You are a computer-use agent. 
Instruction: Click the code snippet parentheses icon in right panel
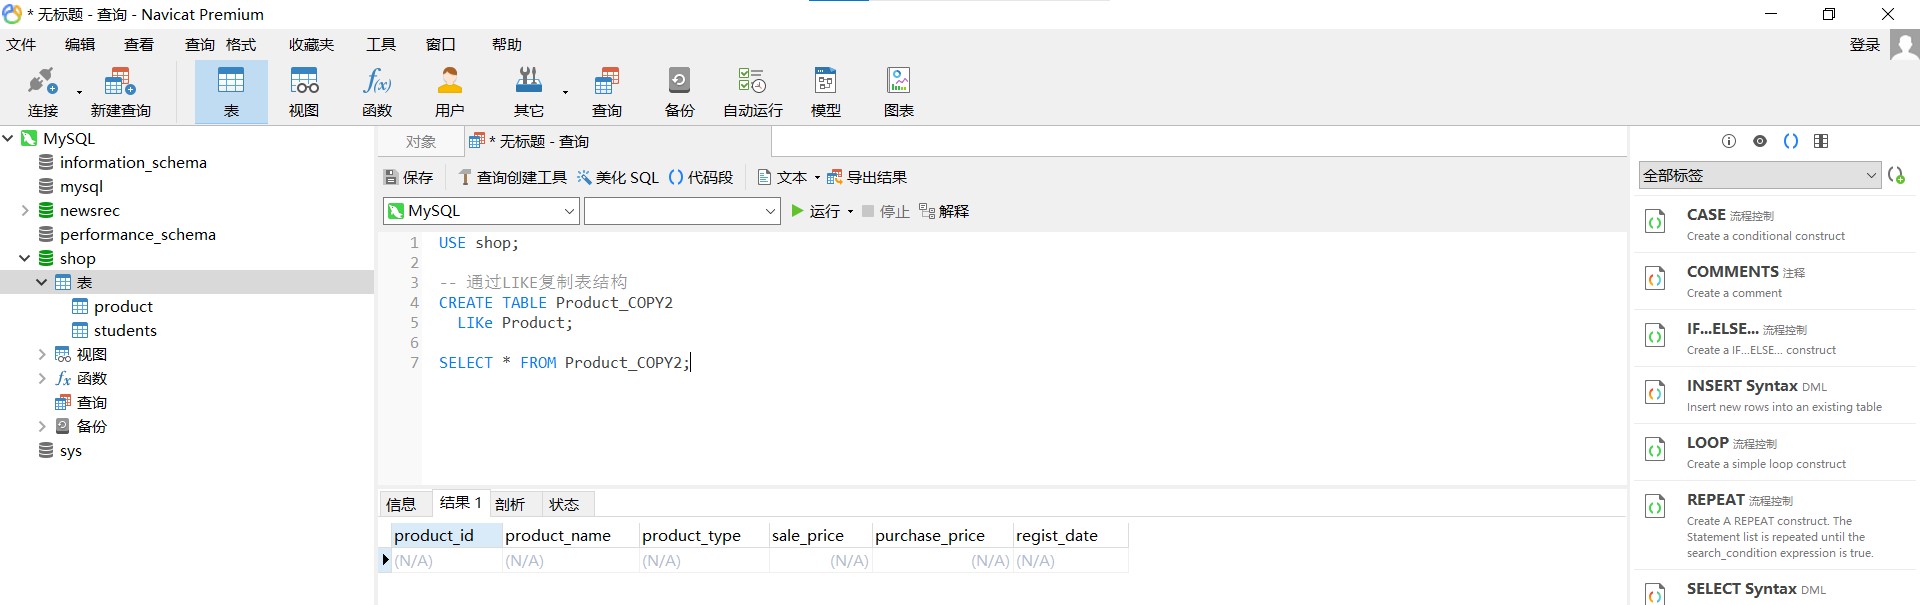tap(1791, 141)
